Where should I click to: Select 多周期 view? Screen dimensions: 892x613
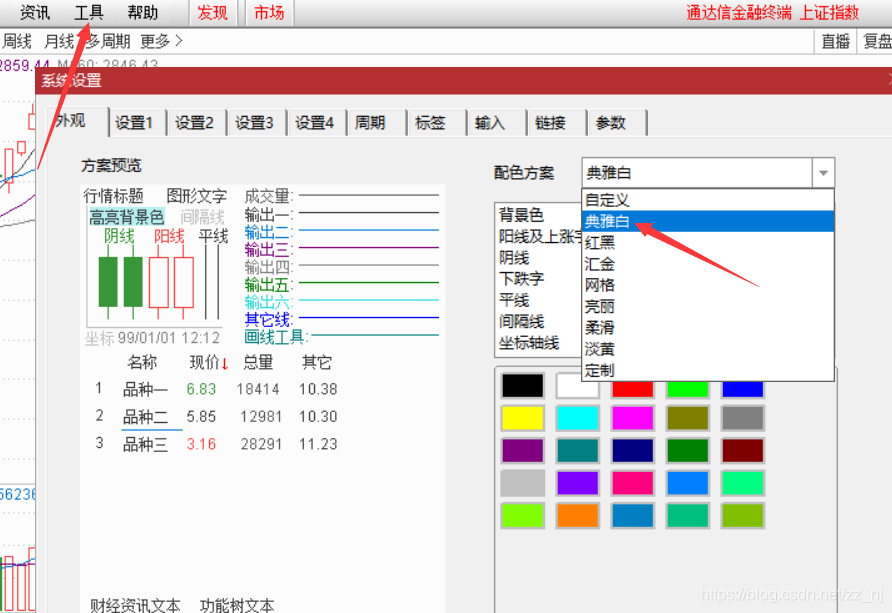tap(108, 41)
